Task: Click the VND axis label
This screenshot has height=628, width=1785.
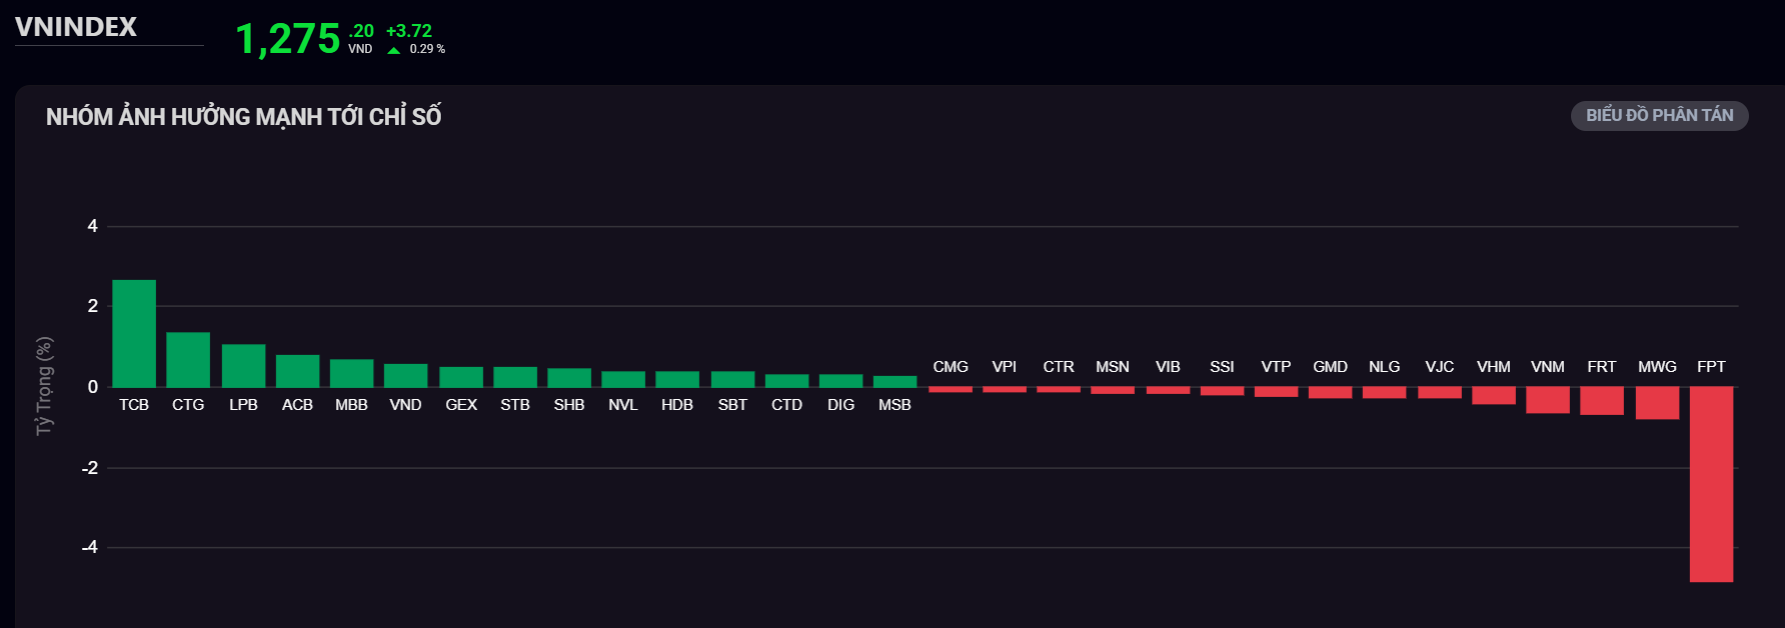Action: [x=405, y=405]
